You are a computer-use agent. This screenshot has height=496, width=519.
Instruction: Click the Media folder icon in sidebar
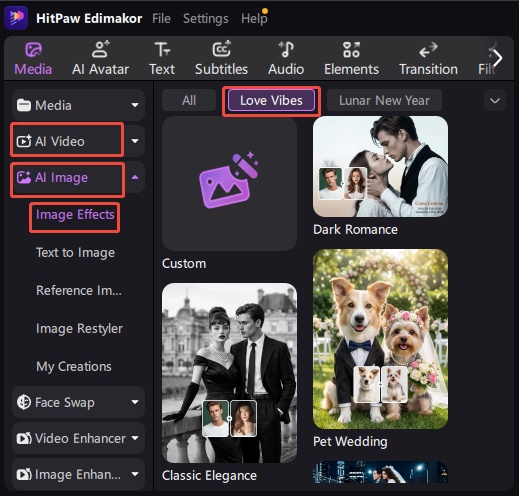pos(24,105)
